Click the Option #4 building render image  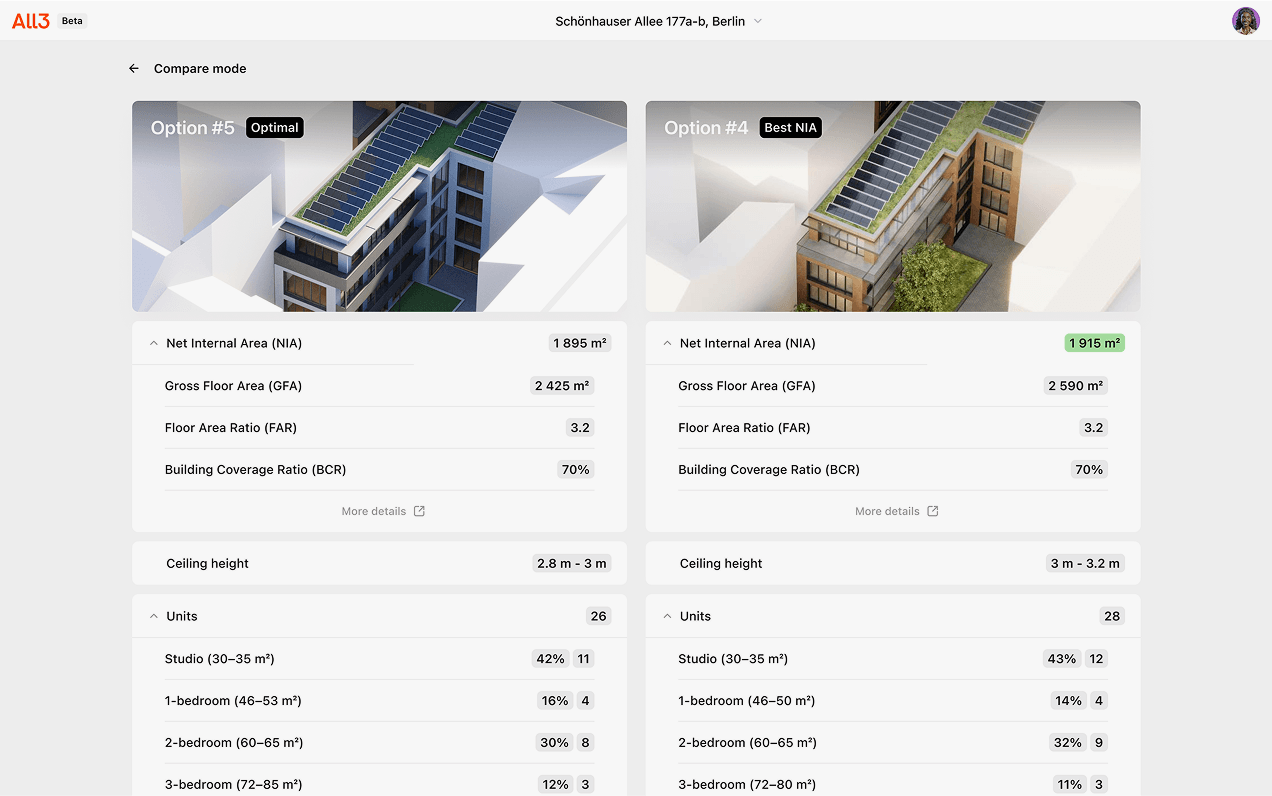(x=893, y=220)
